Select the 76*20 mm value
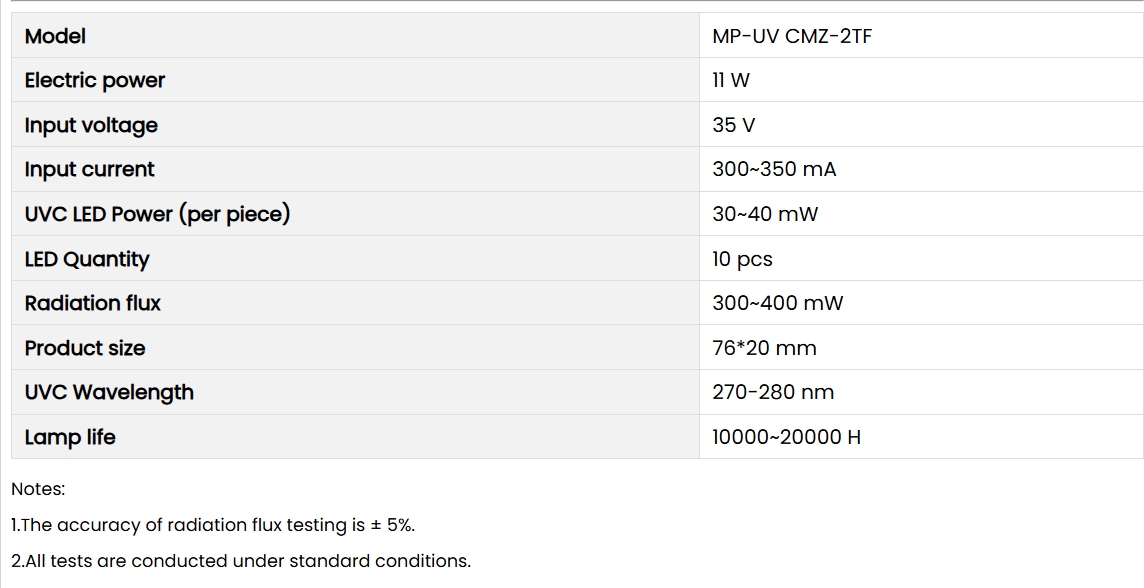The image size is (1144, 588). (x=764, y=348)
